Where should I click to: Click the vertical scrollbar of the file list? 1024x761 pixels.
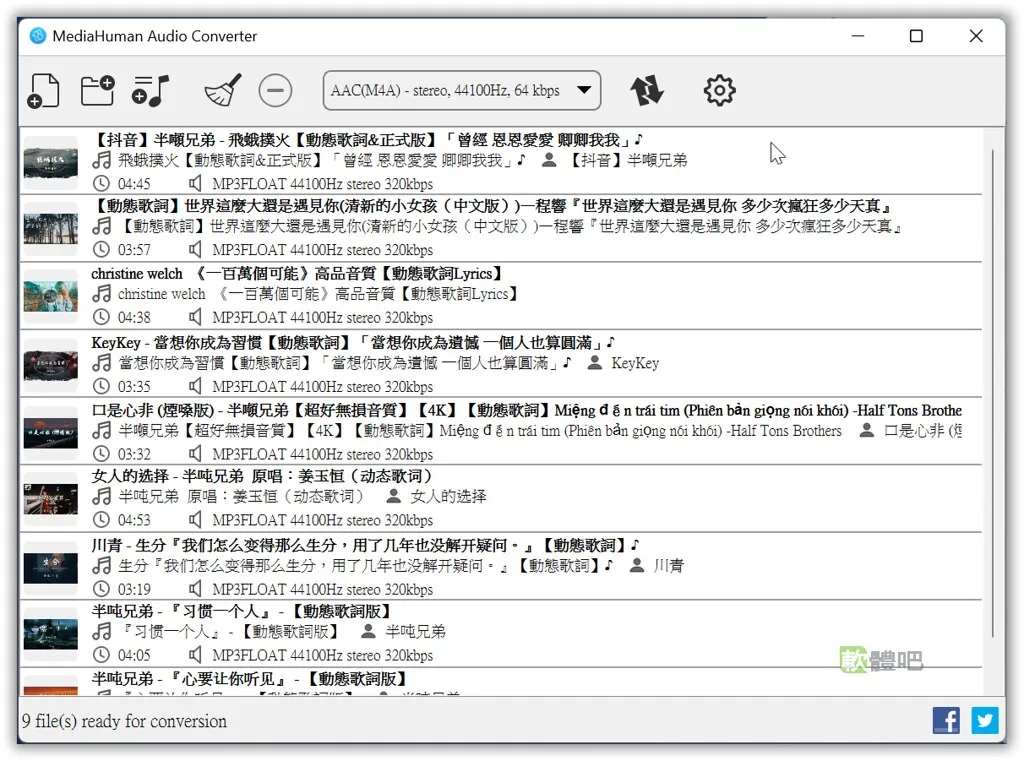click(993, 392)
